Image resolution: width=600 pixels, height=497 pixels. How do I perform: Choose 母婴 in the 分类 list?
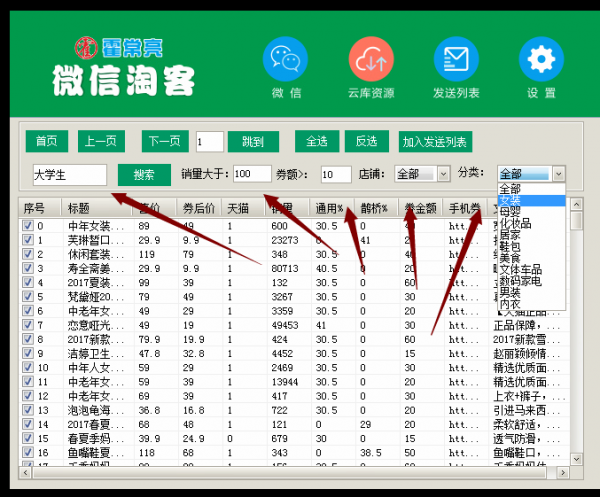click(x=531, y=212)
